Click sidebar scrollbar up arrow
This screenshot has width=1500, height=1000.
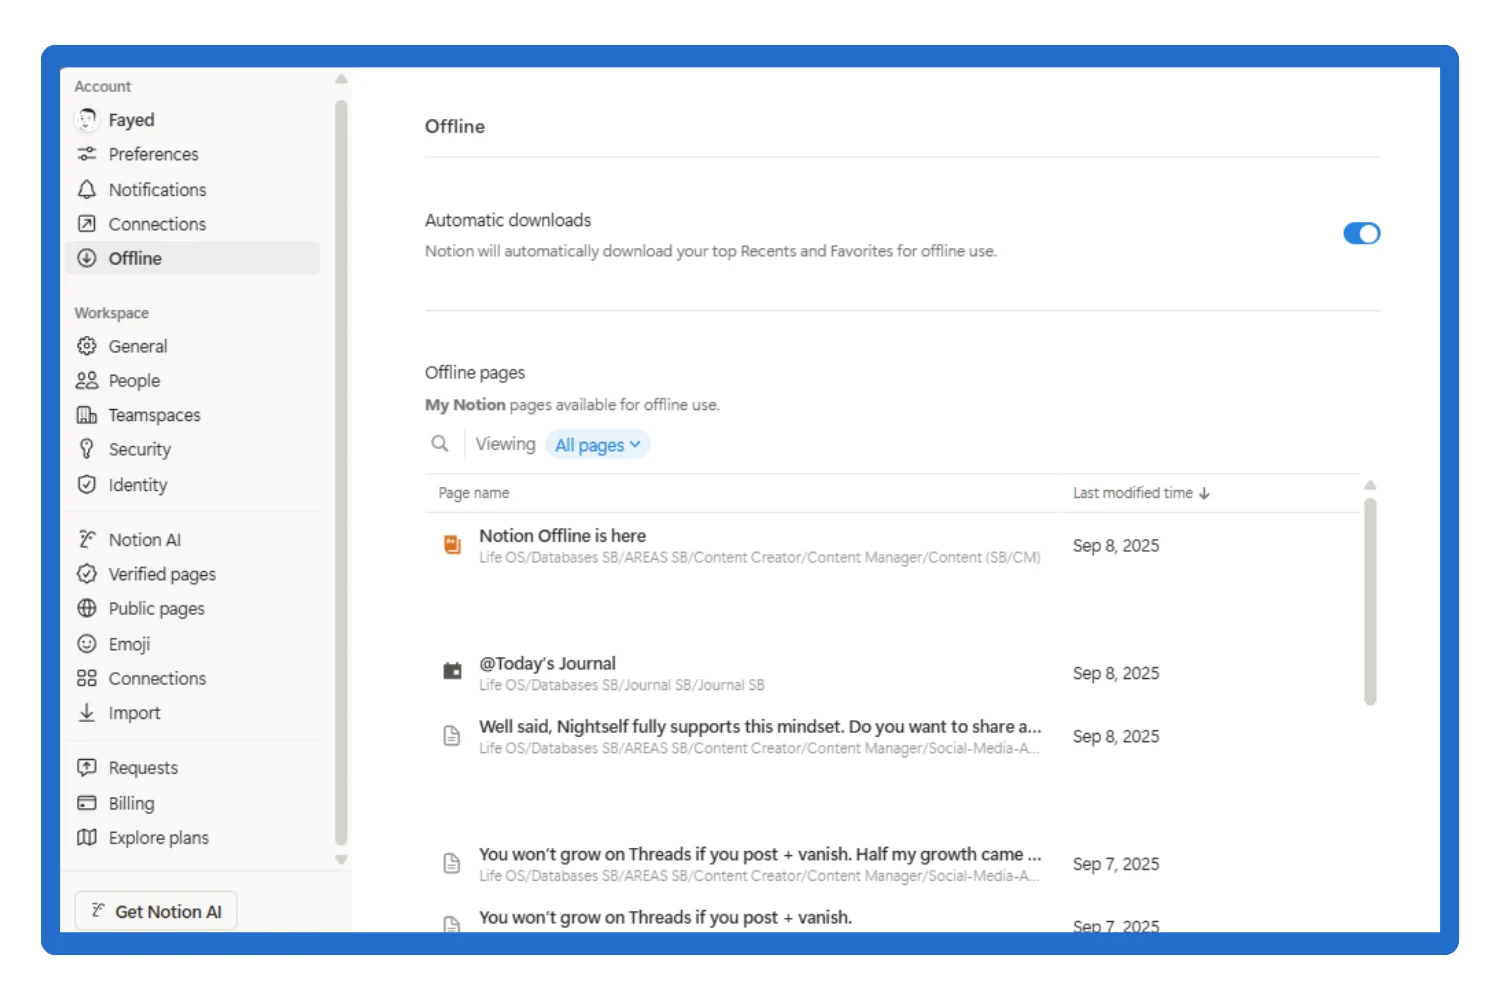pos(341,79)
